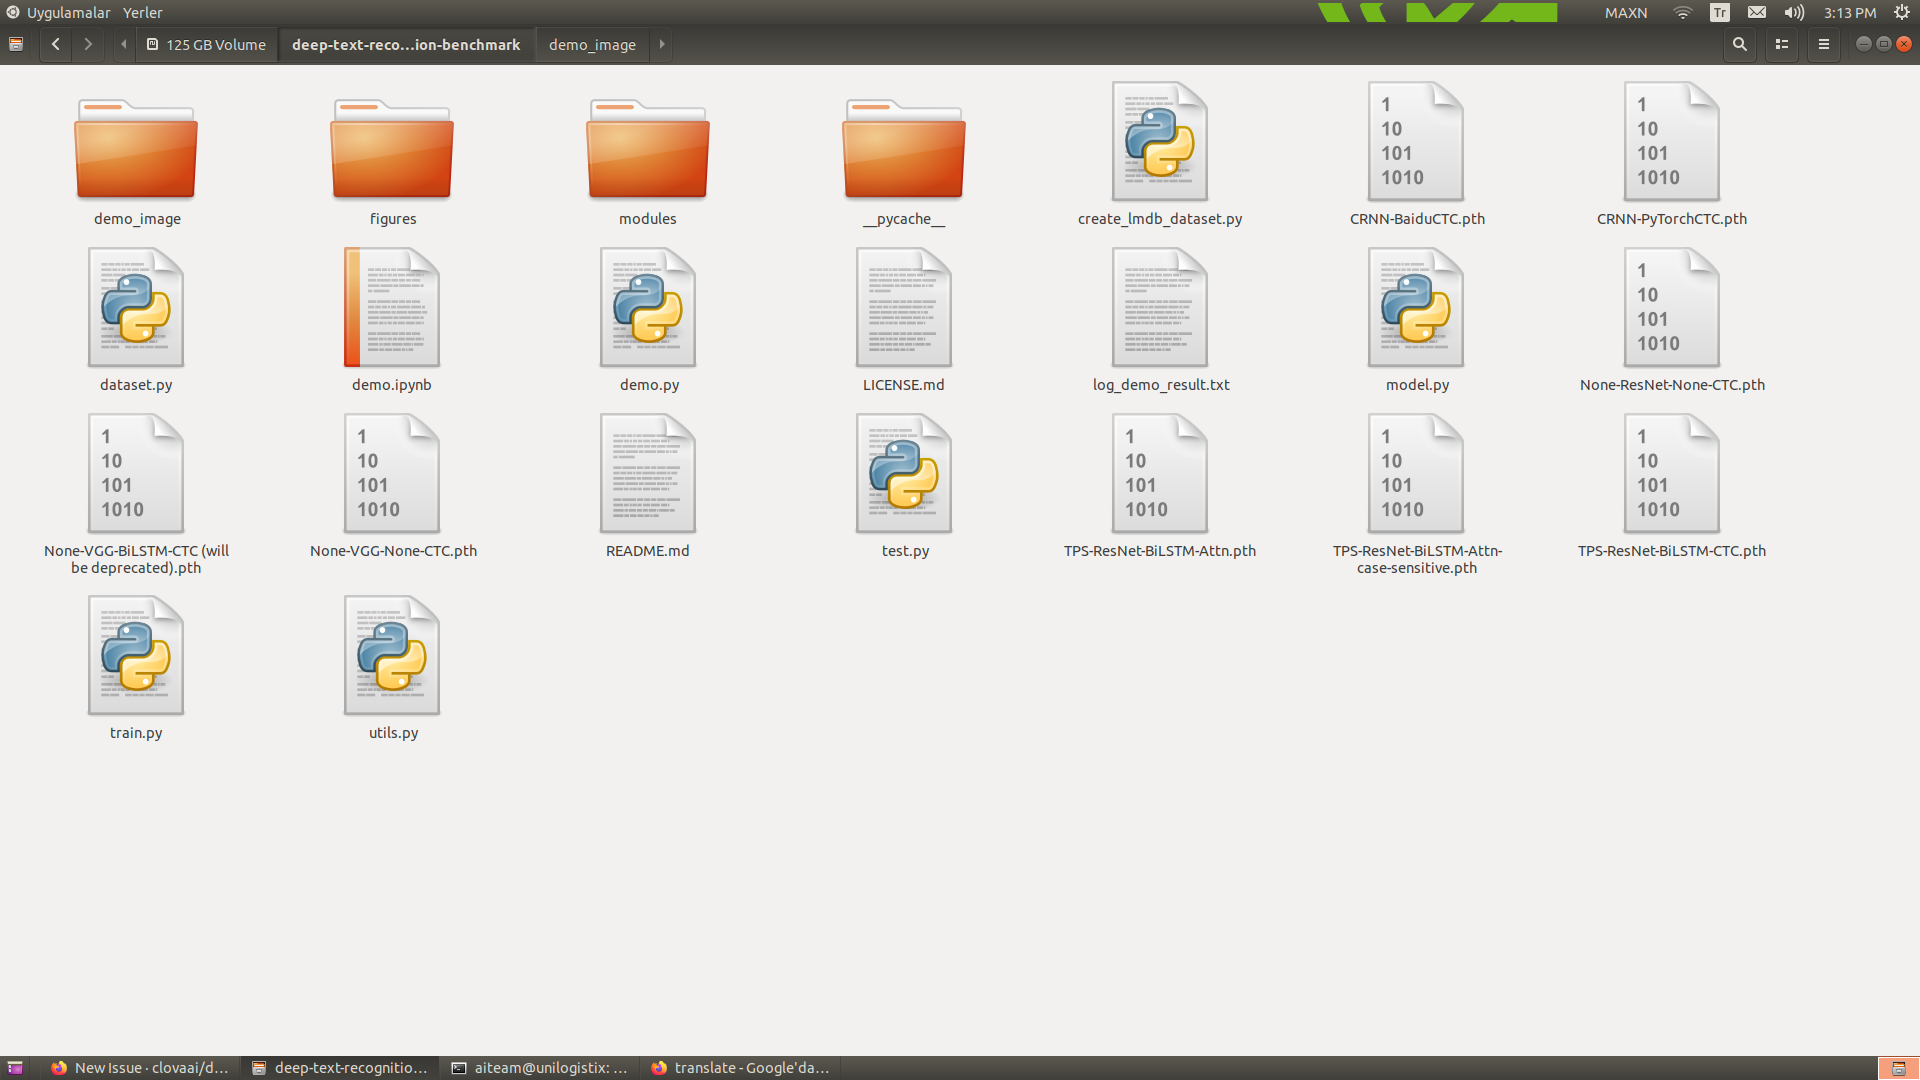This screenshot has height=1080, width=1920.
Task: Go to 125 GB Volume via breadcrumb
Action: pyautogui.click(x=205, y=44)
